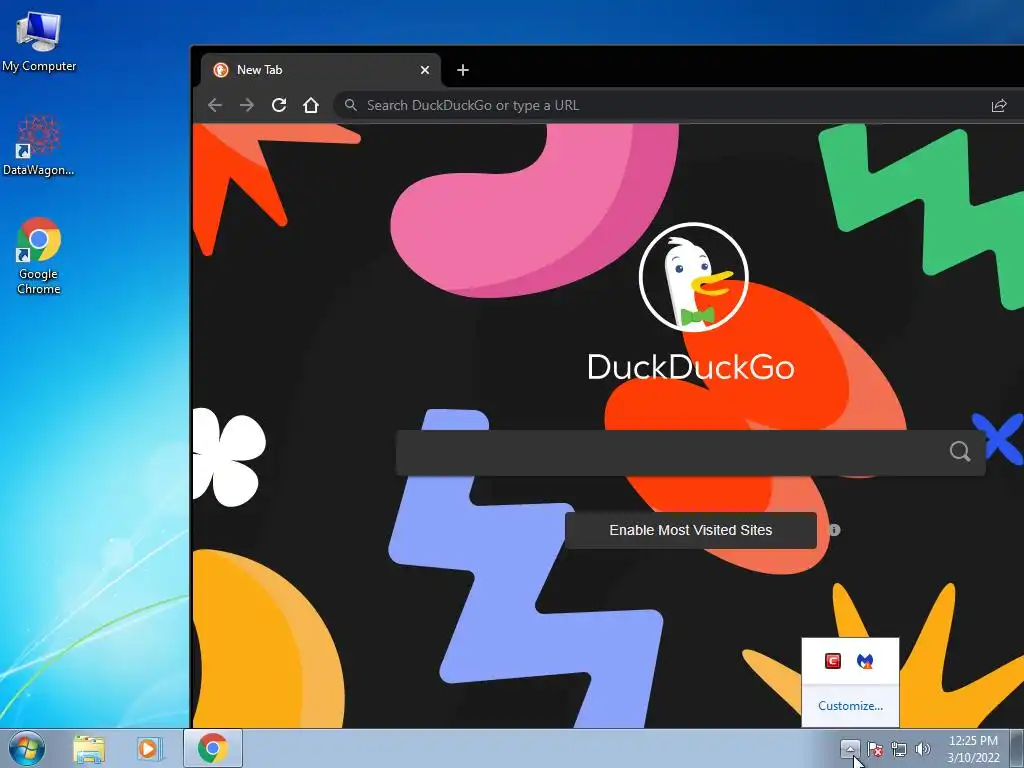Click Customize... in tray overflow popup
Image resolution: width=1024 pixels, height=768 pixels.
pyautogui.click(x=850, y=706)
